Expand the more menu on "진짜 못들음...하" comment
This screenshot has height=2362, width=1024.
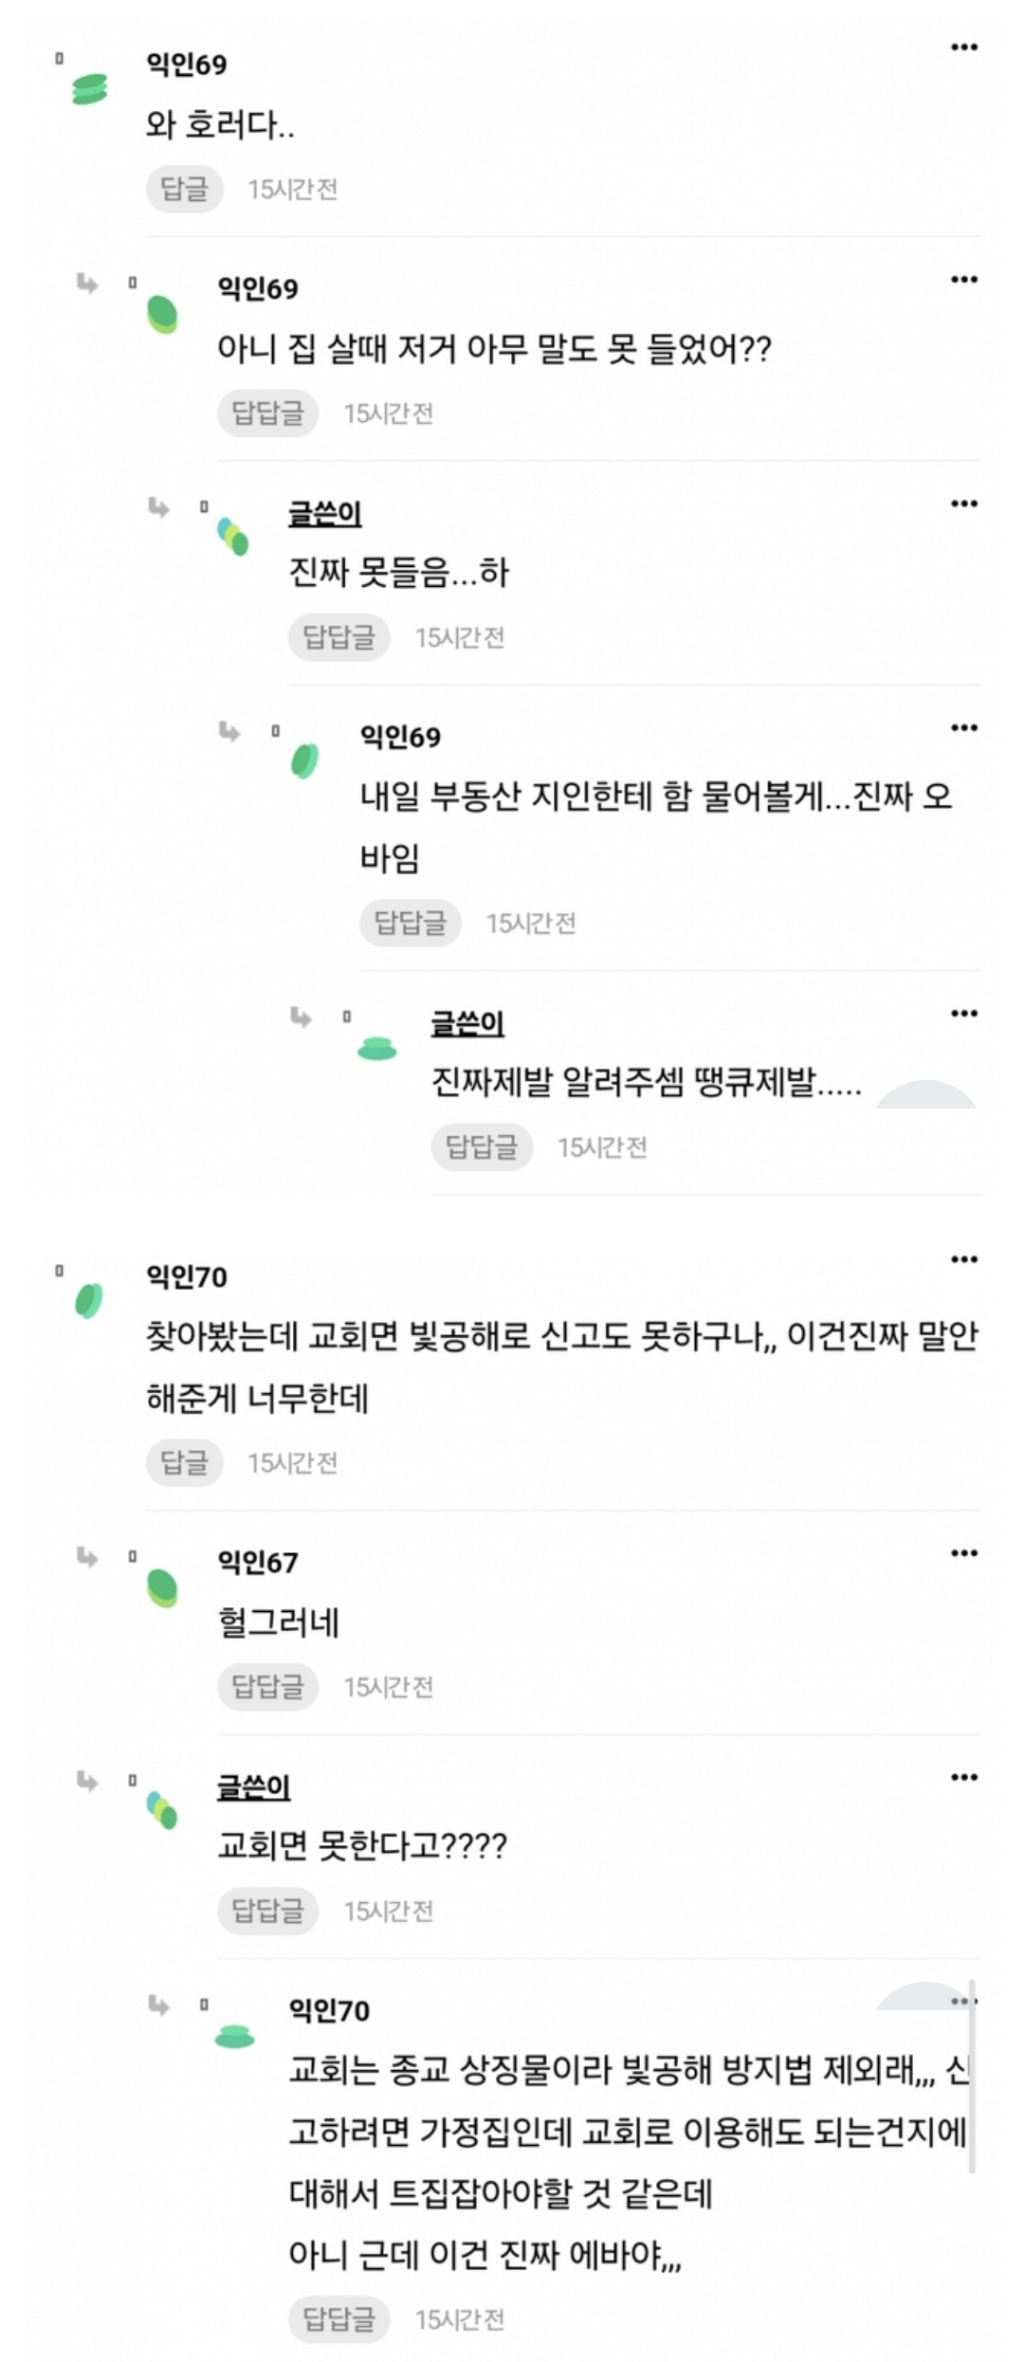[x=963, y=504]
